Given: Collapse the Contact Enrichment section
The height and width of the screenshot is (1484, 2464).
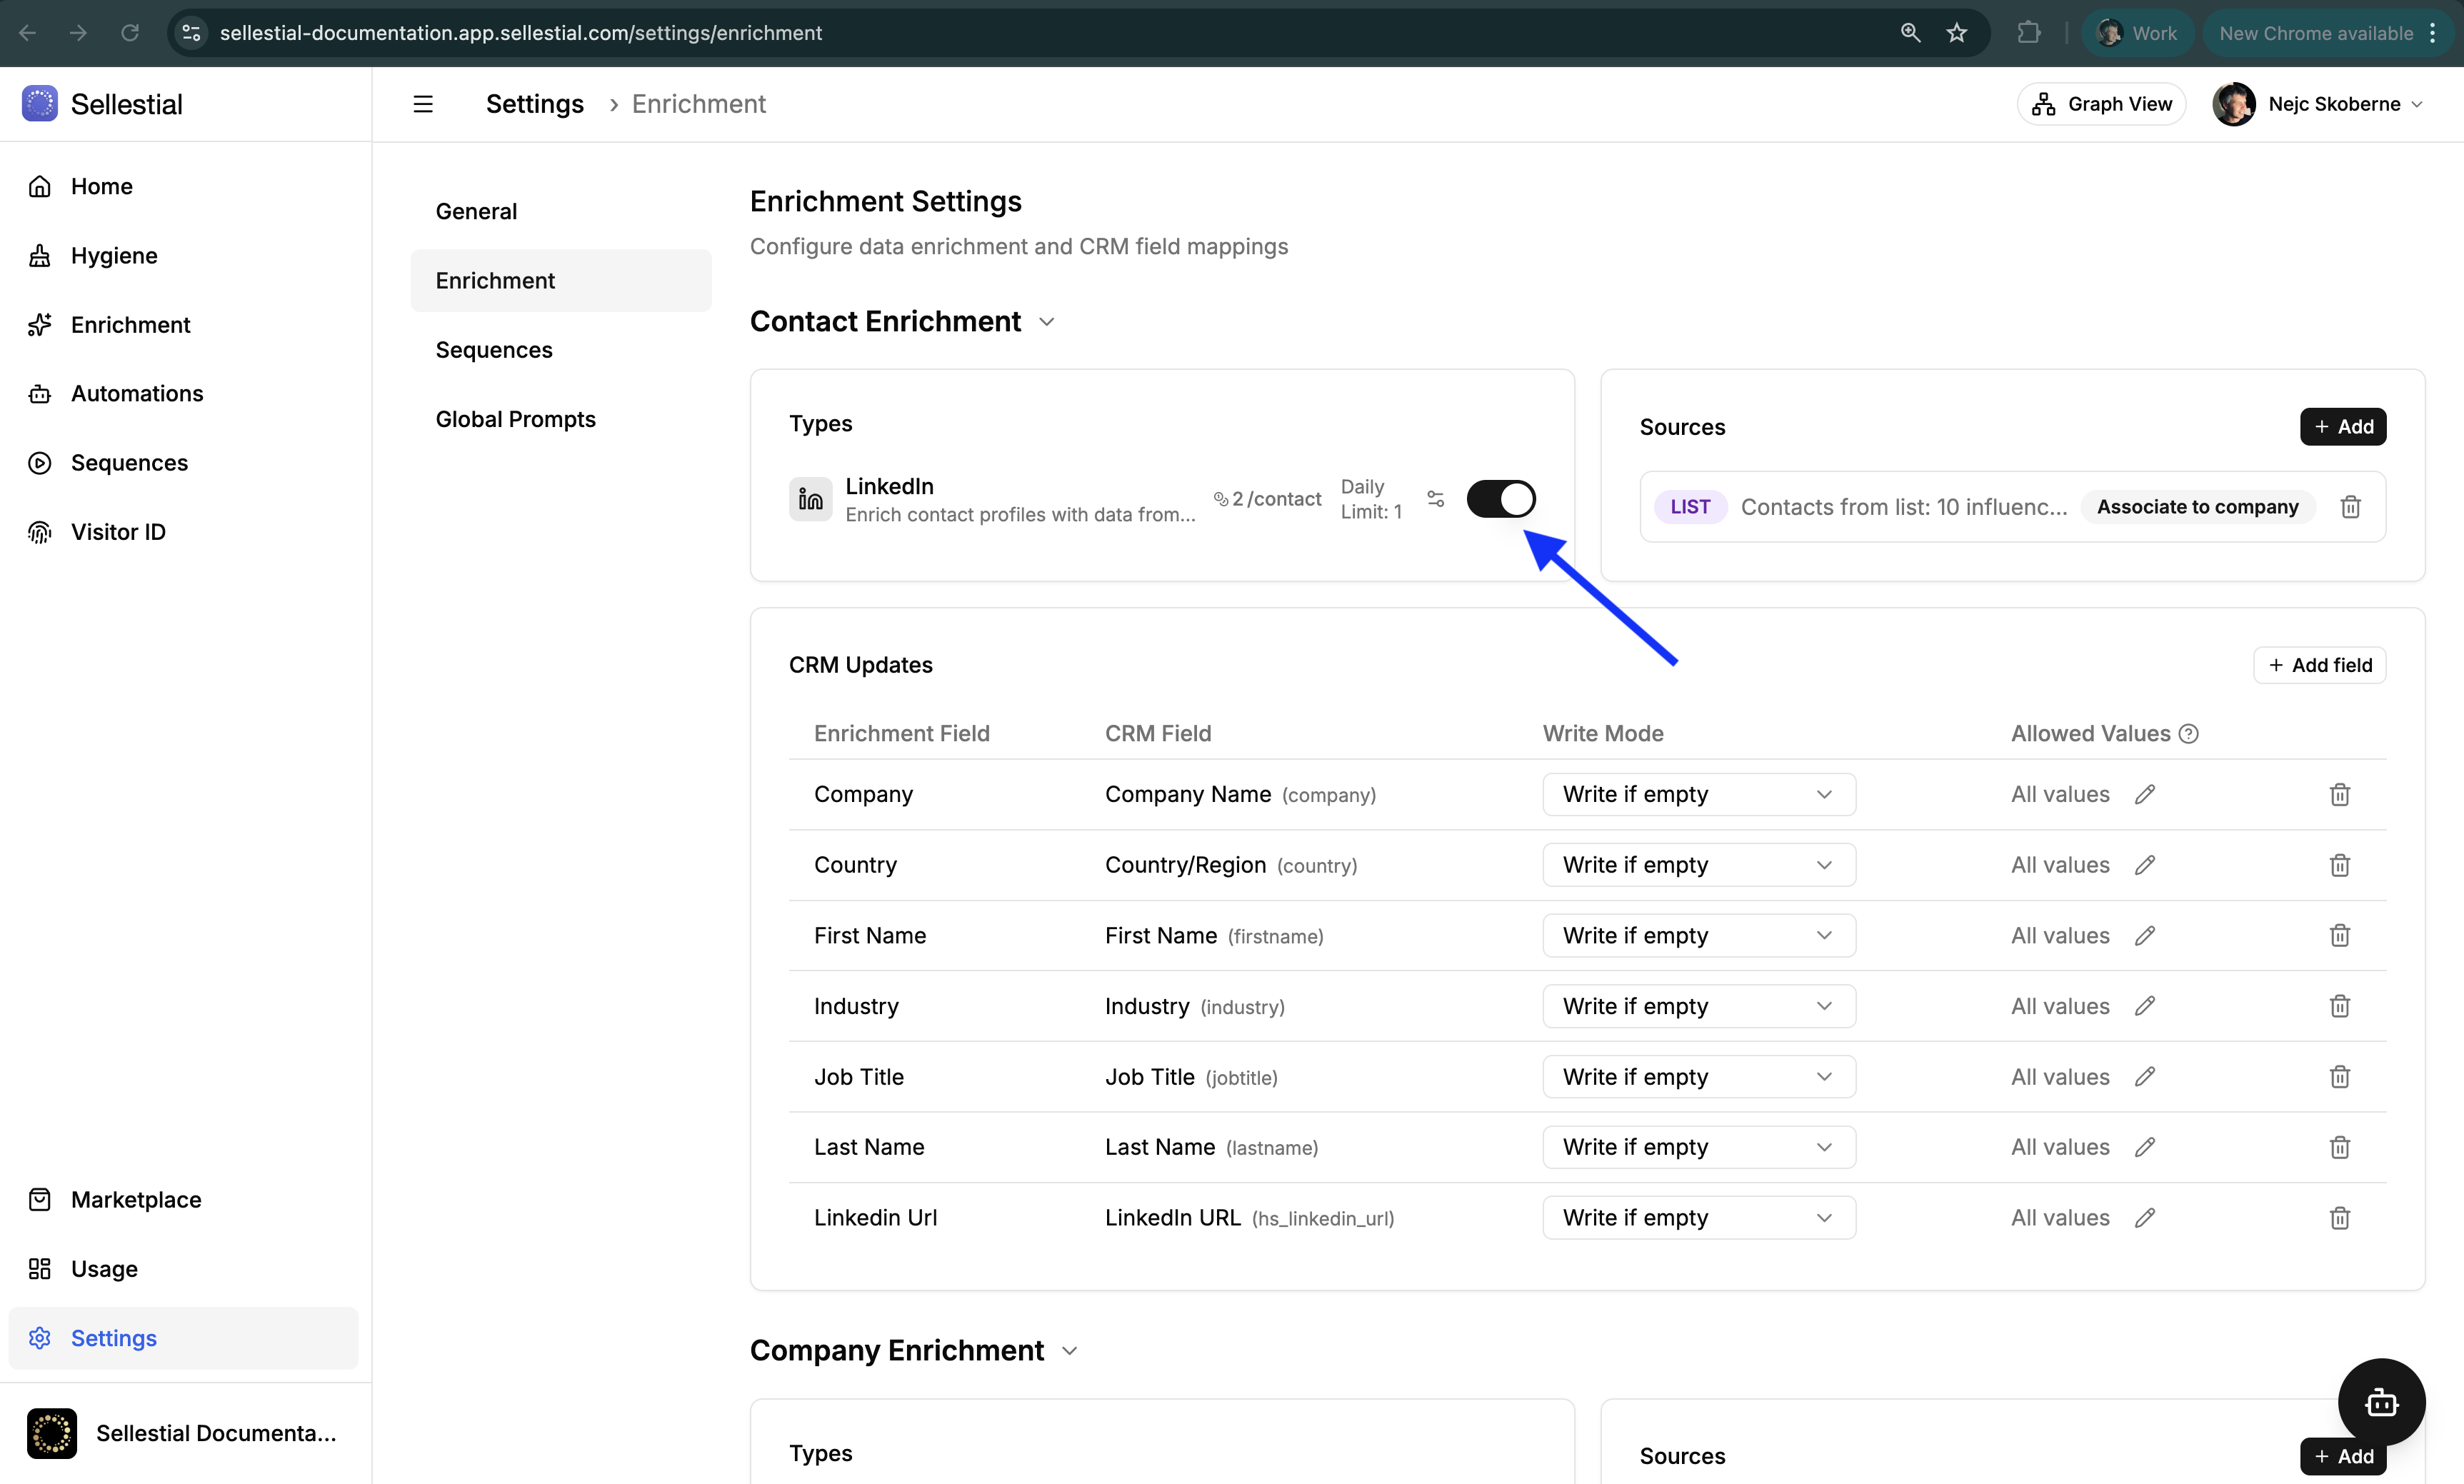Looking at the screenshot, I should click(1046, 322).
